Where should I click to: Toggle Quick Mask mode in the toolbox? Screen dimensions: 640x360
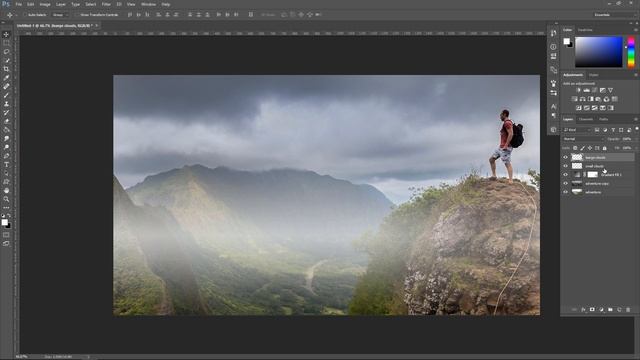6,235
